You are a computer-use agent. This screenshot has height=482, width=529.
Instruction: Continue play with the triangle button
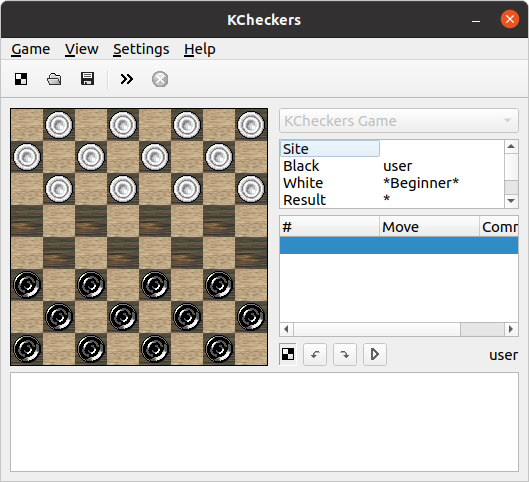(x=375, y=355)
